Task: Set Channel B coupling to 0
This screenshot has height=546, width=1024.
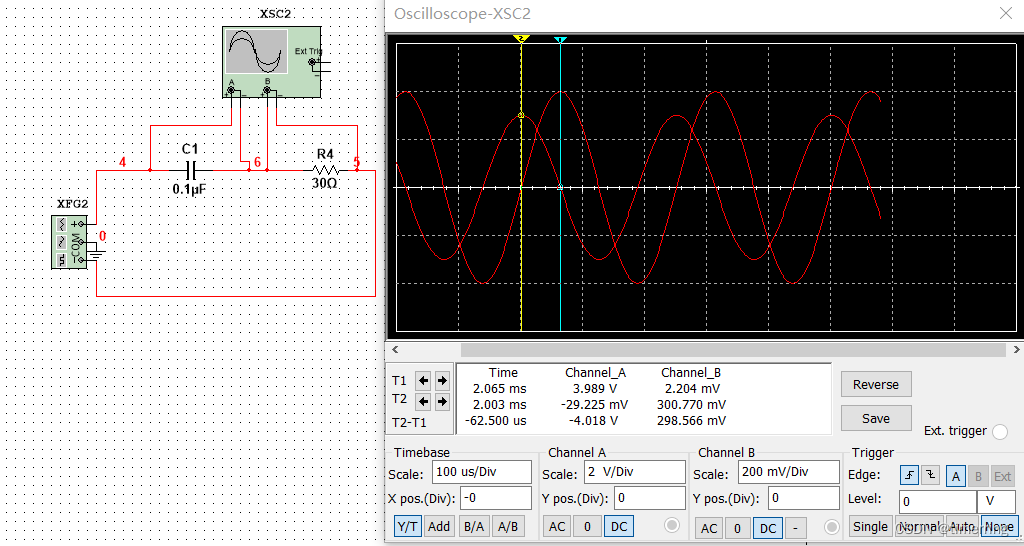Action: (x=738, y=528)
